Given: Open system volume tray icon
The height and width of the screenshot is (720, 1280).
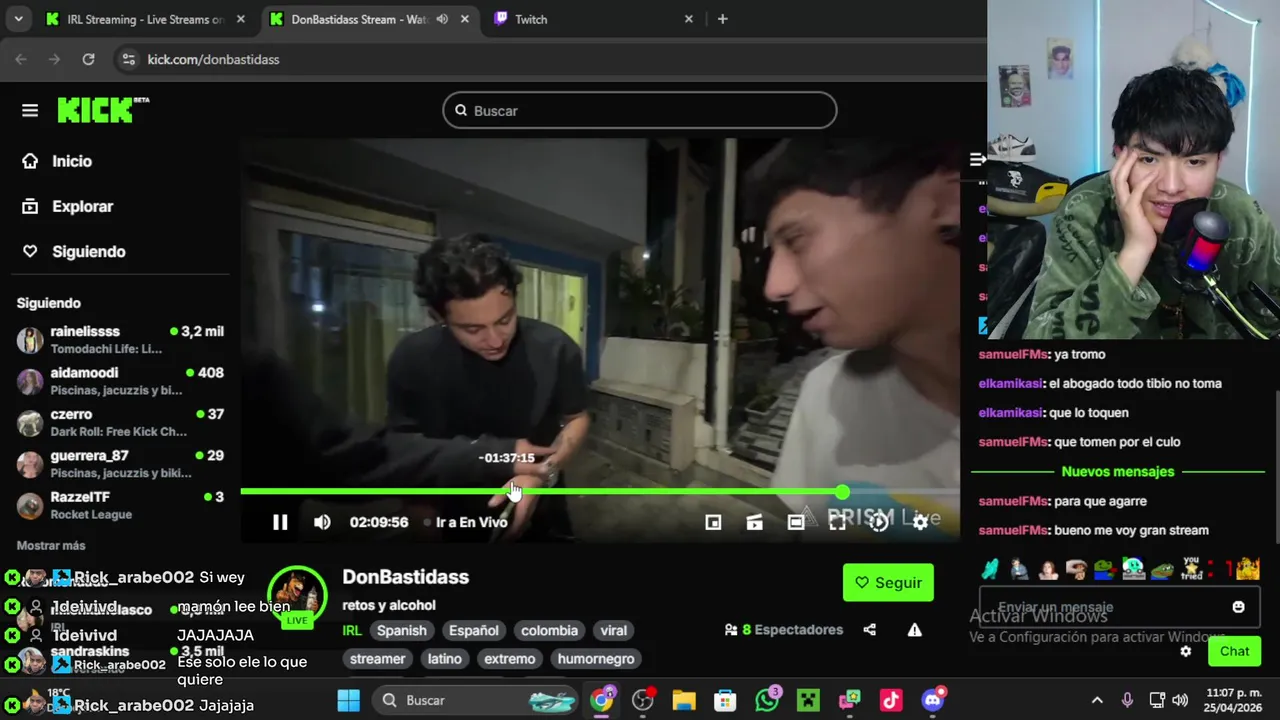Looking at the screenshot, I should click(x=1180, y=700).
